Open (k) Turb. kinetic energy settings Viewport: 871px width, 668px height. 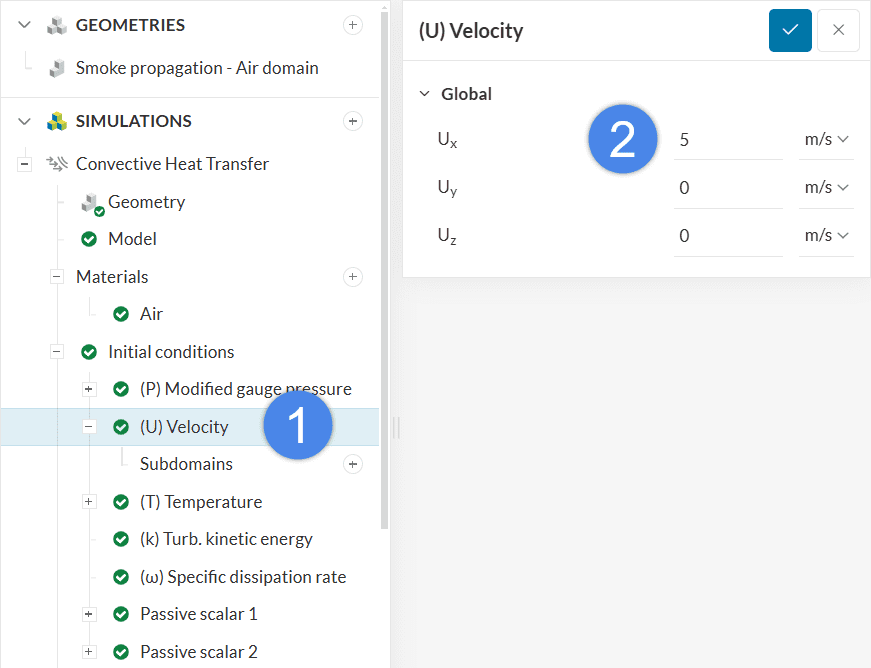(226, 539)
